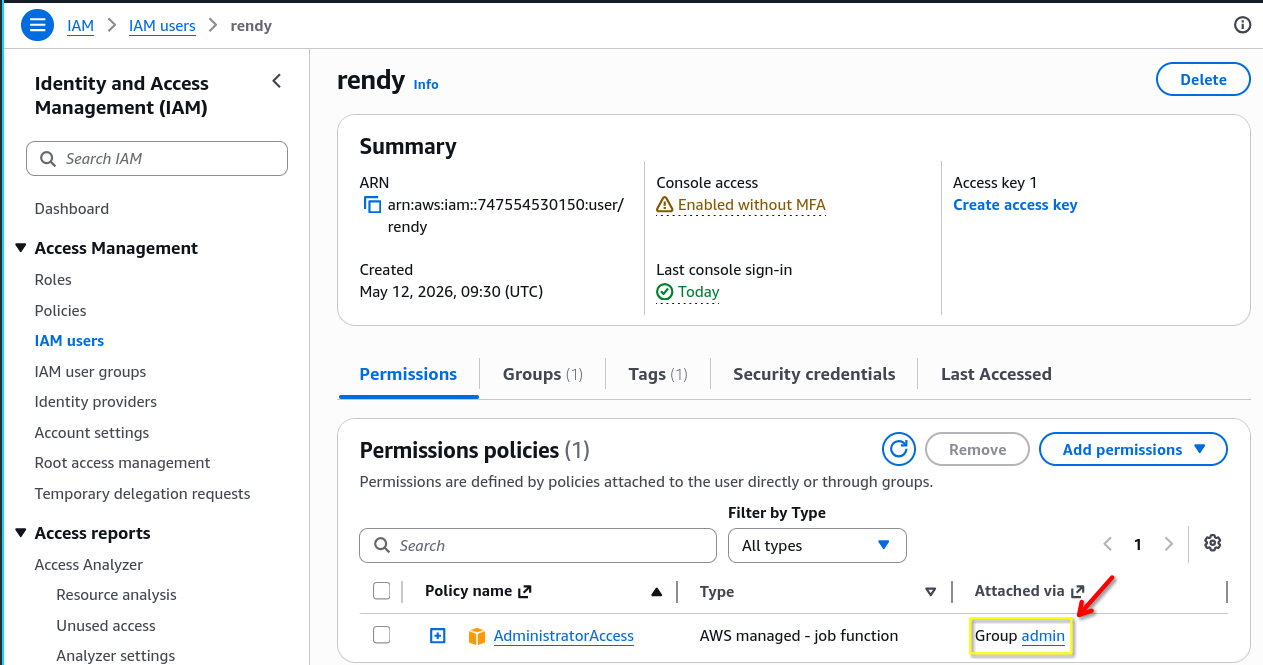Expand the AdministratorAccess policy row
Screen dimensions: 1263x665
pyautogui.click(x=437, y=635)
